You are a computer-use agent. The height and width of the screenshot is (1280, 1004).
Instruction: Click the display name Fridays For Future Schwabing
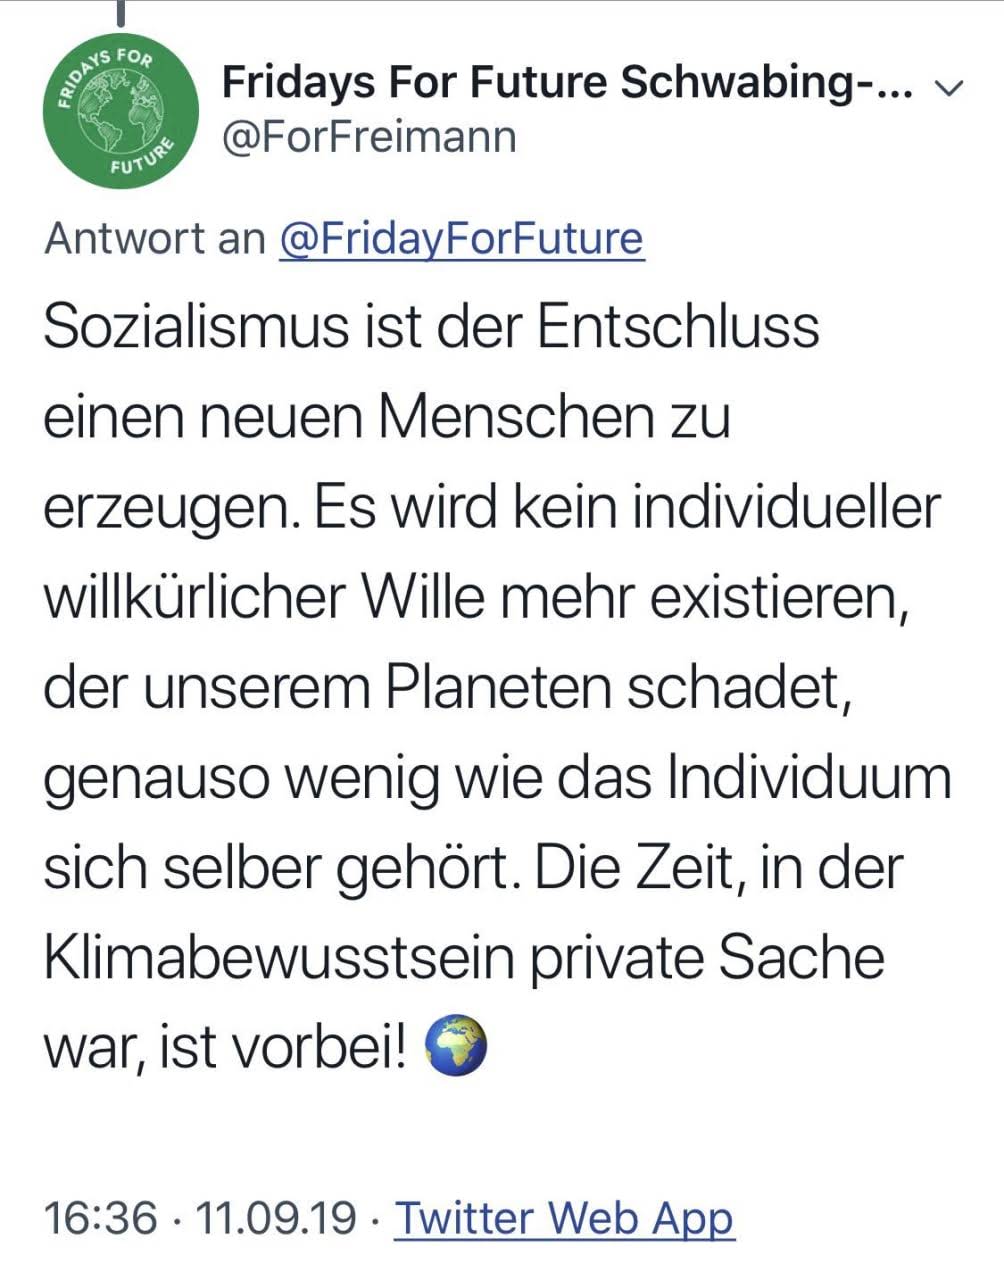566,82
